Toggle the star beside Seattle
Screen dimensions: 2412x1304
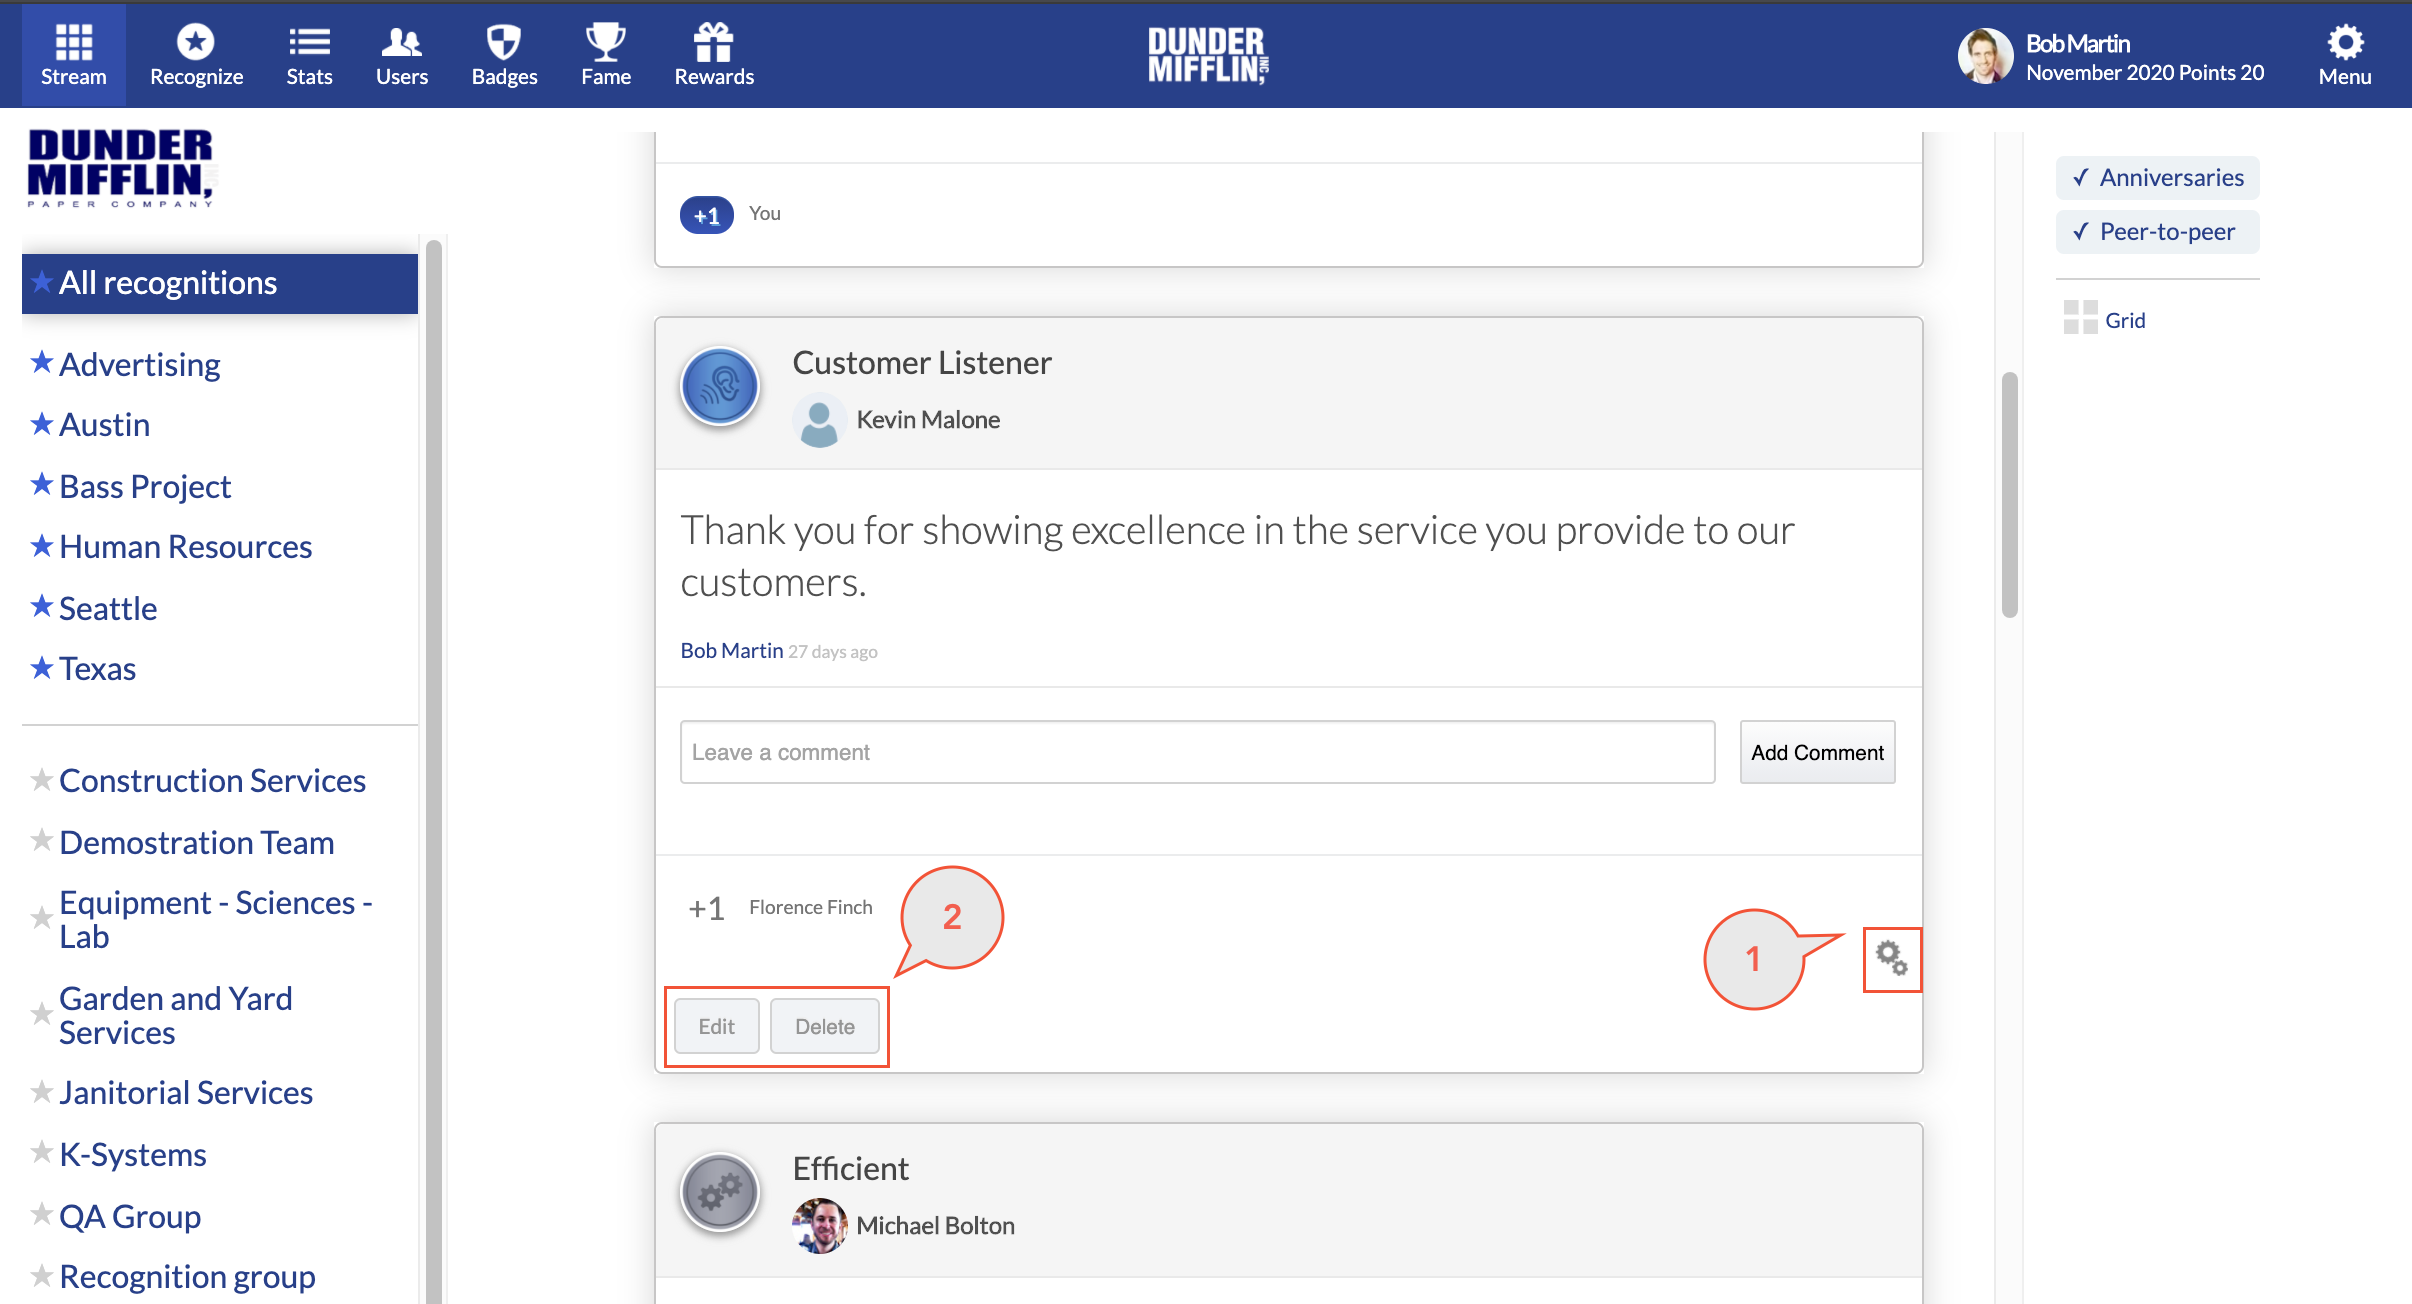coord(41,607)
